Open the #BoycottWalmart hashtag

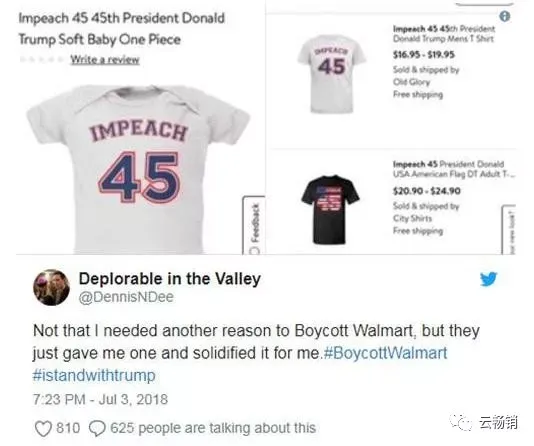[385, 353]
